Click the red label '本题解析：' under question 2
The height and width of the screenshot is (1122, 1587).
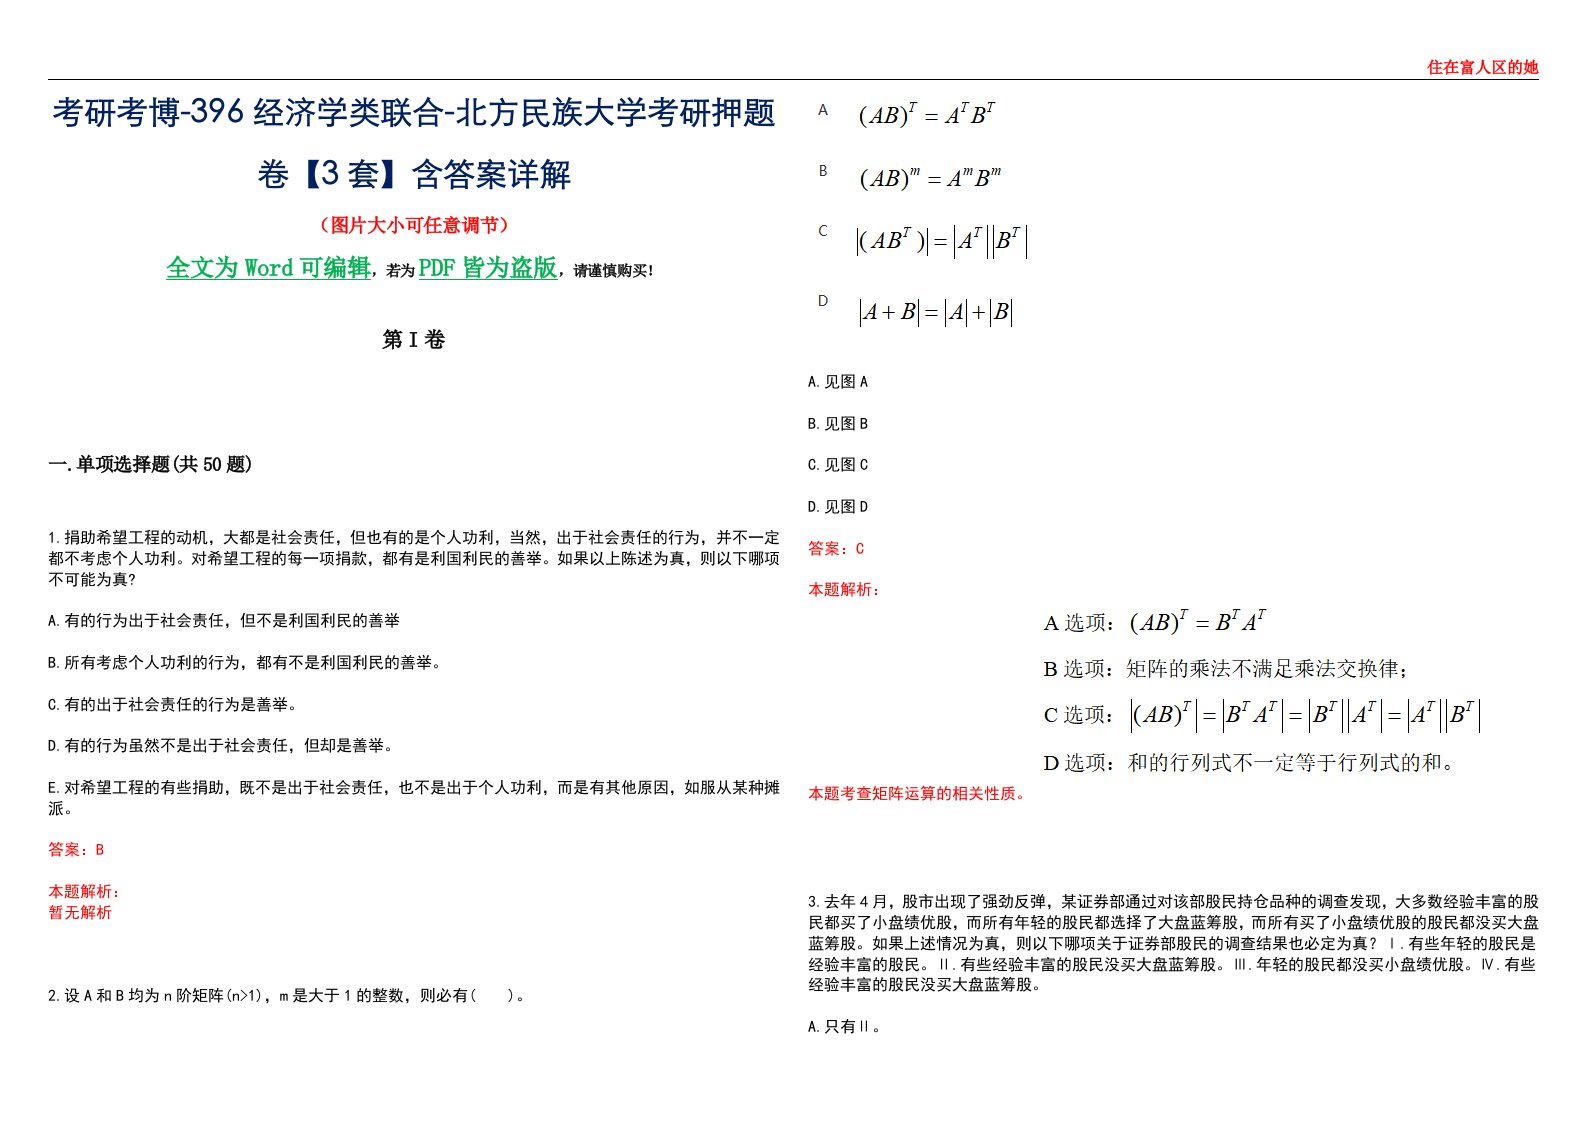point(845,590)
